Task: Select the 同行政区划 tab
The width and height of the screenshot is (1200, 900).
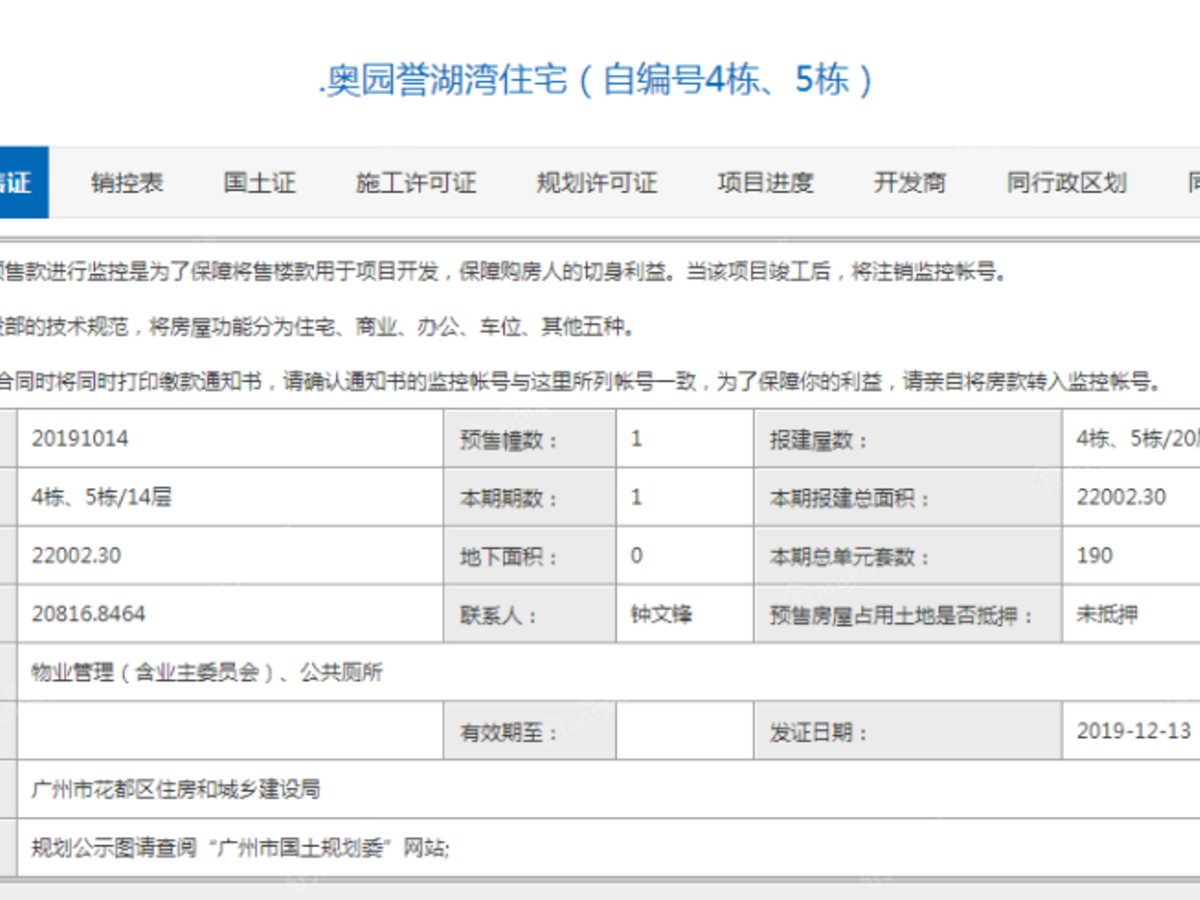Action: click(x=1066, y=183)
